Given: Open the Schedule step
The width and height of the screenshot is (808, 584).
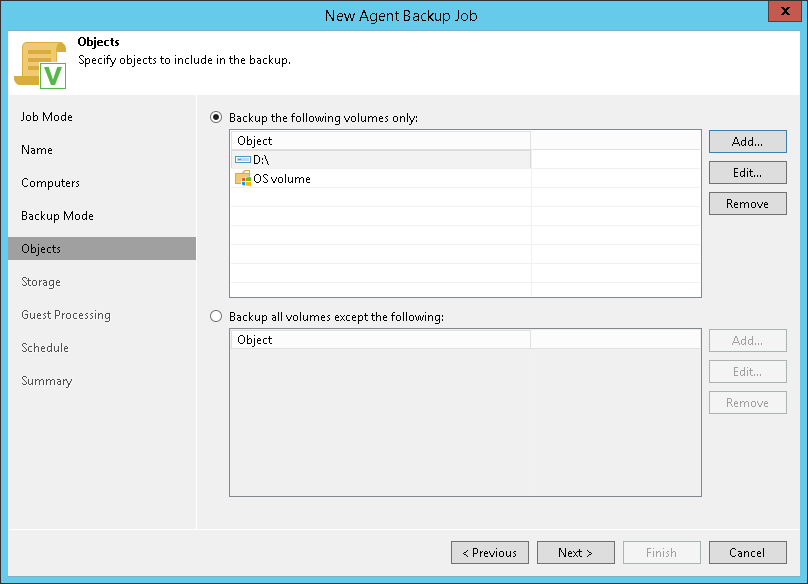Looking at the screenshot, I should (x=45, y=348).
